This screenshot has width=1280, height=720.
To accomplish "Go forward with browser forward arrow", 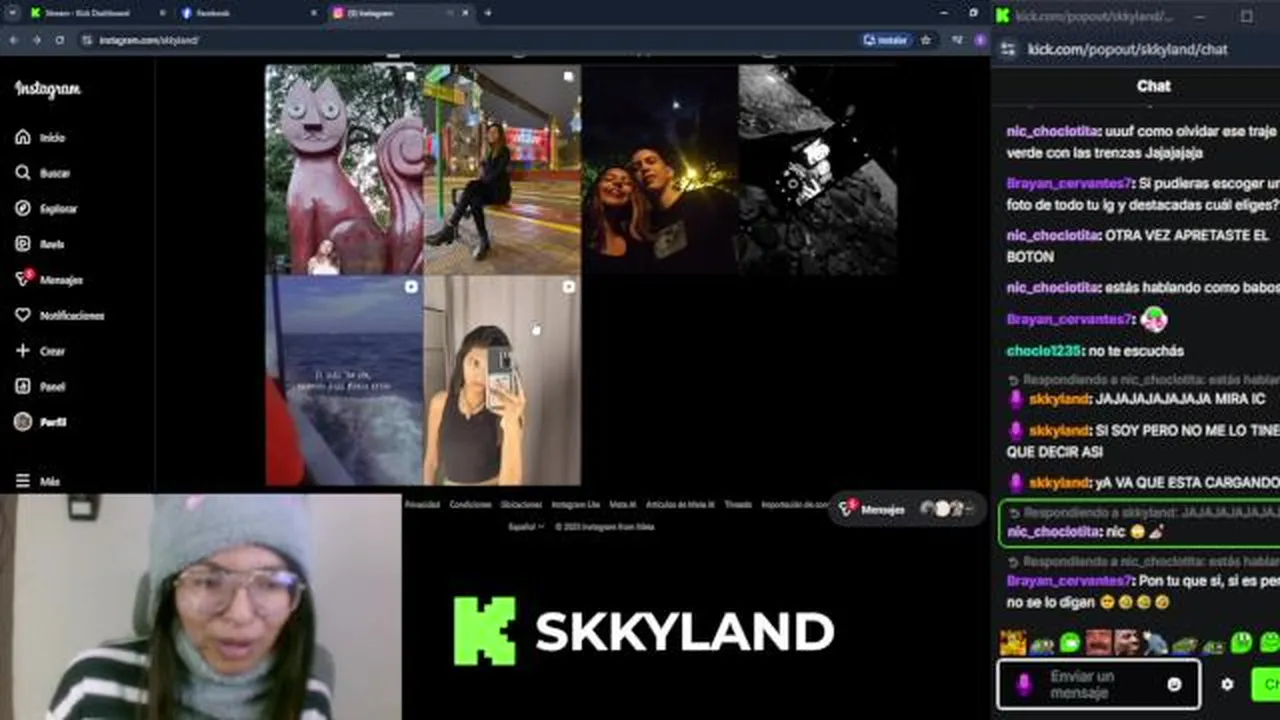I will (x=37, y=40).
